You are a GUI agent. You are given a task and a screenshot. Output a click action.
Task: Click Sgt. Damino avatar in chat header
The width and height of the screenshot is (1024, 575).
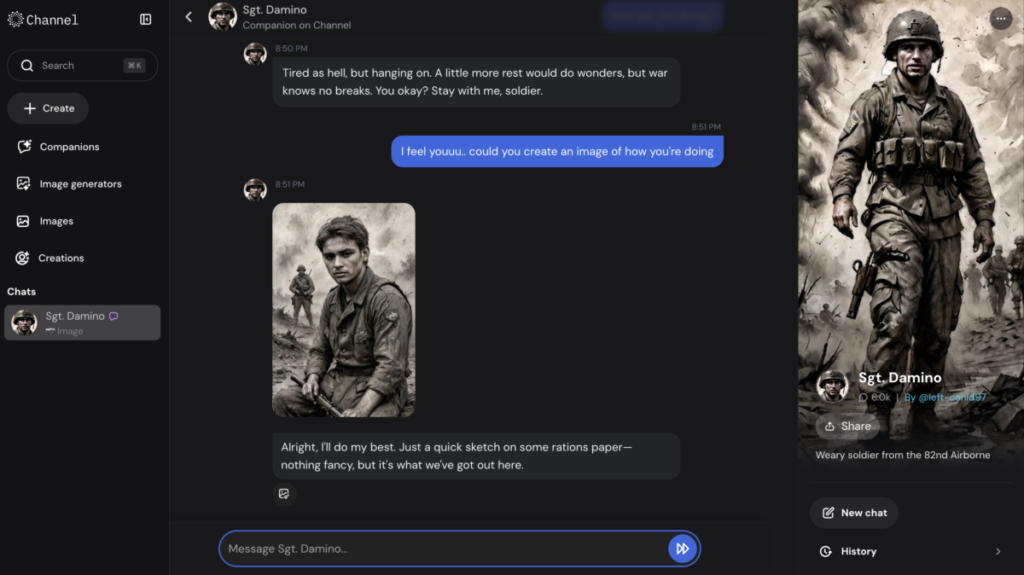[x=222, y=17]
